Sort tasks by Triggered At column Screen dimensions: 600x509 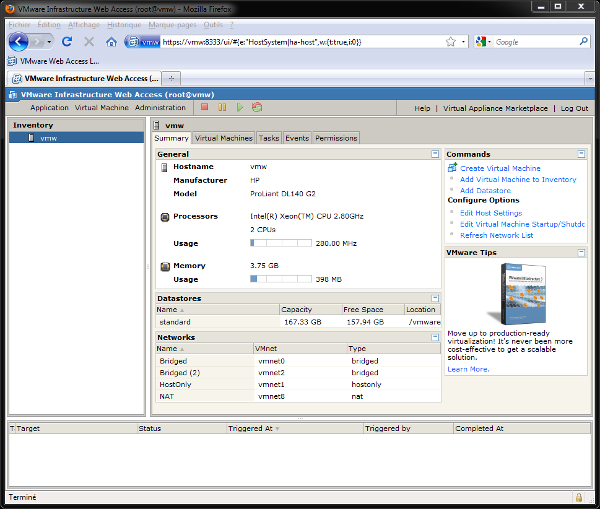295,428
